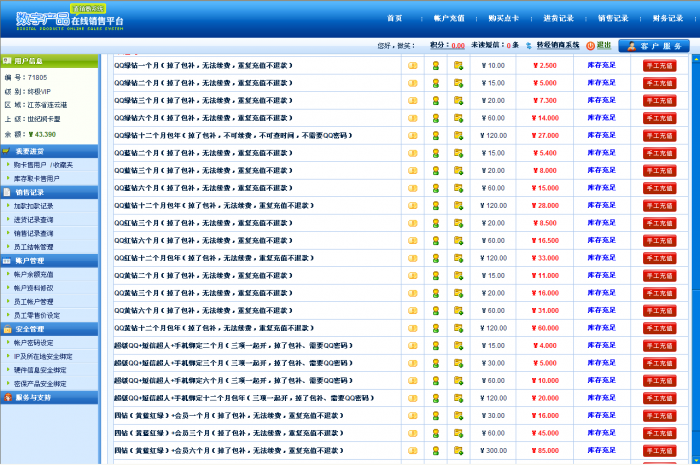Click the product list scrollbar down arrow
This screenshot has width=700, height=465.
pos(696,460)
